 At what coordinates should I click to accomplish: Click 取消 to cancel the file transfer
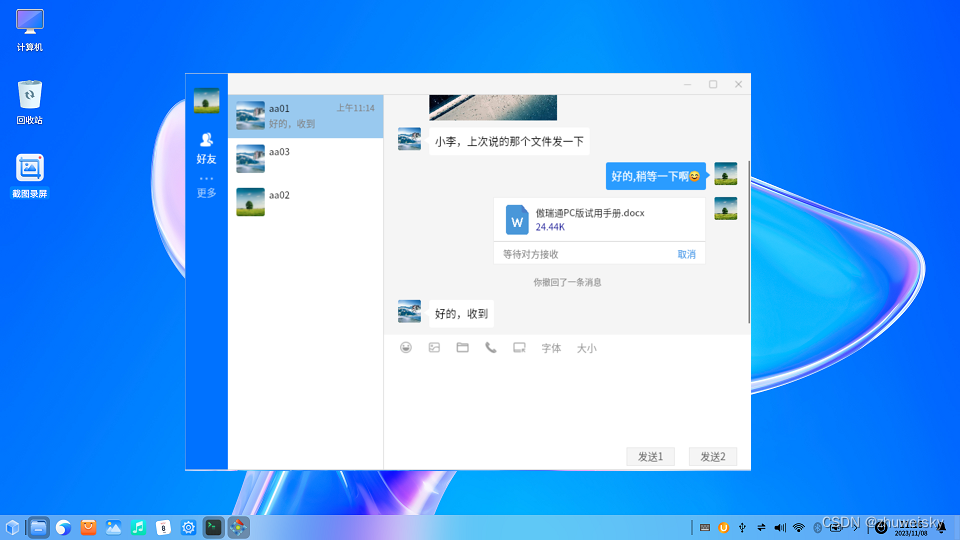click(686, 254)
